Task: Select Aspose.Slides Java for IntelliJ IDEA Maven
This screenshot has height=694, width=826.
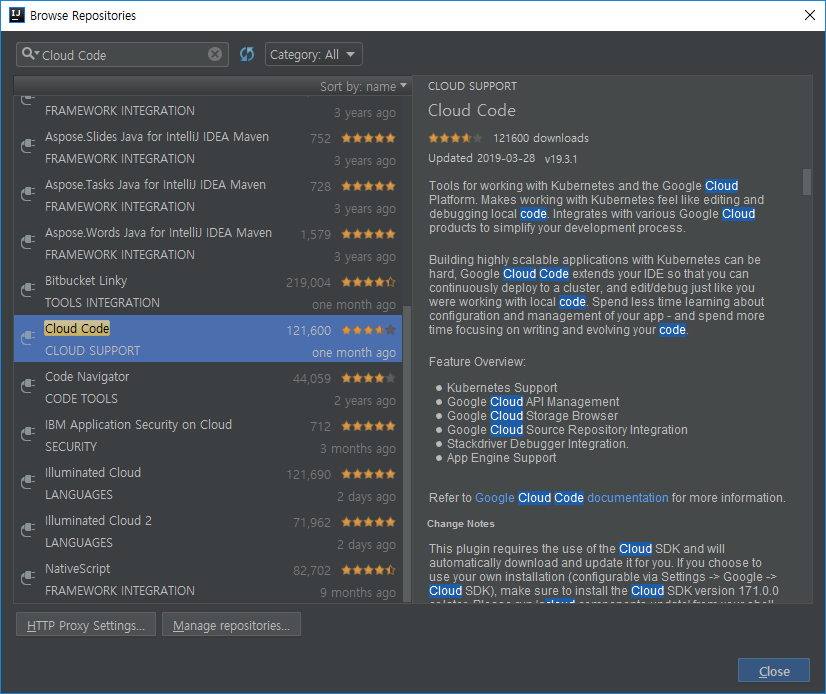Action: coord(157,137)
